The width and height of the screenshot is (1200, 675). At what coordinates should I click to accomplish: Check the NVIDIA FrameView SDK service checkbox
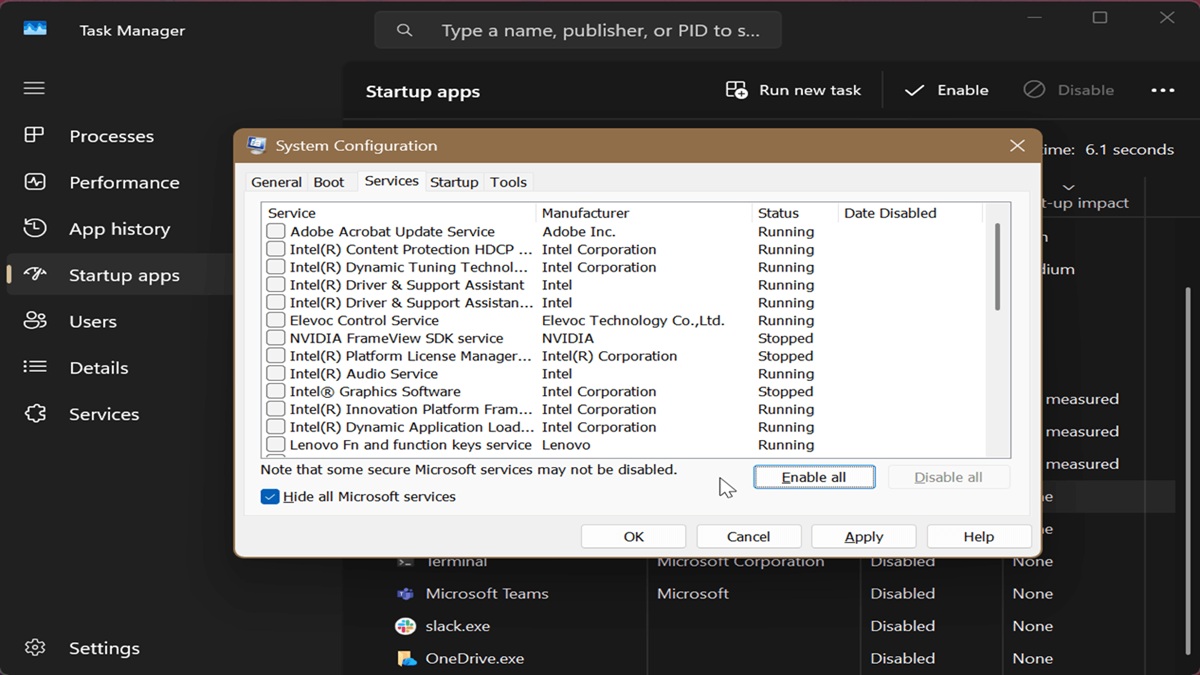pyautogui.click(x=275, y=338)
